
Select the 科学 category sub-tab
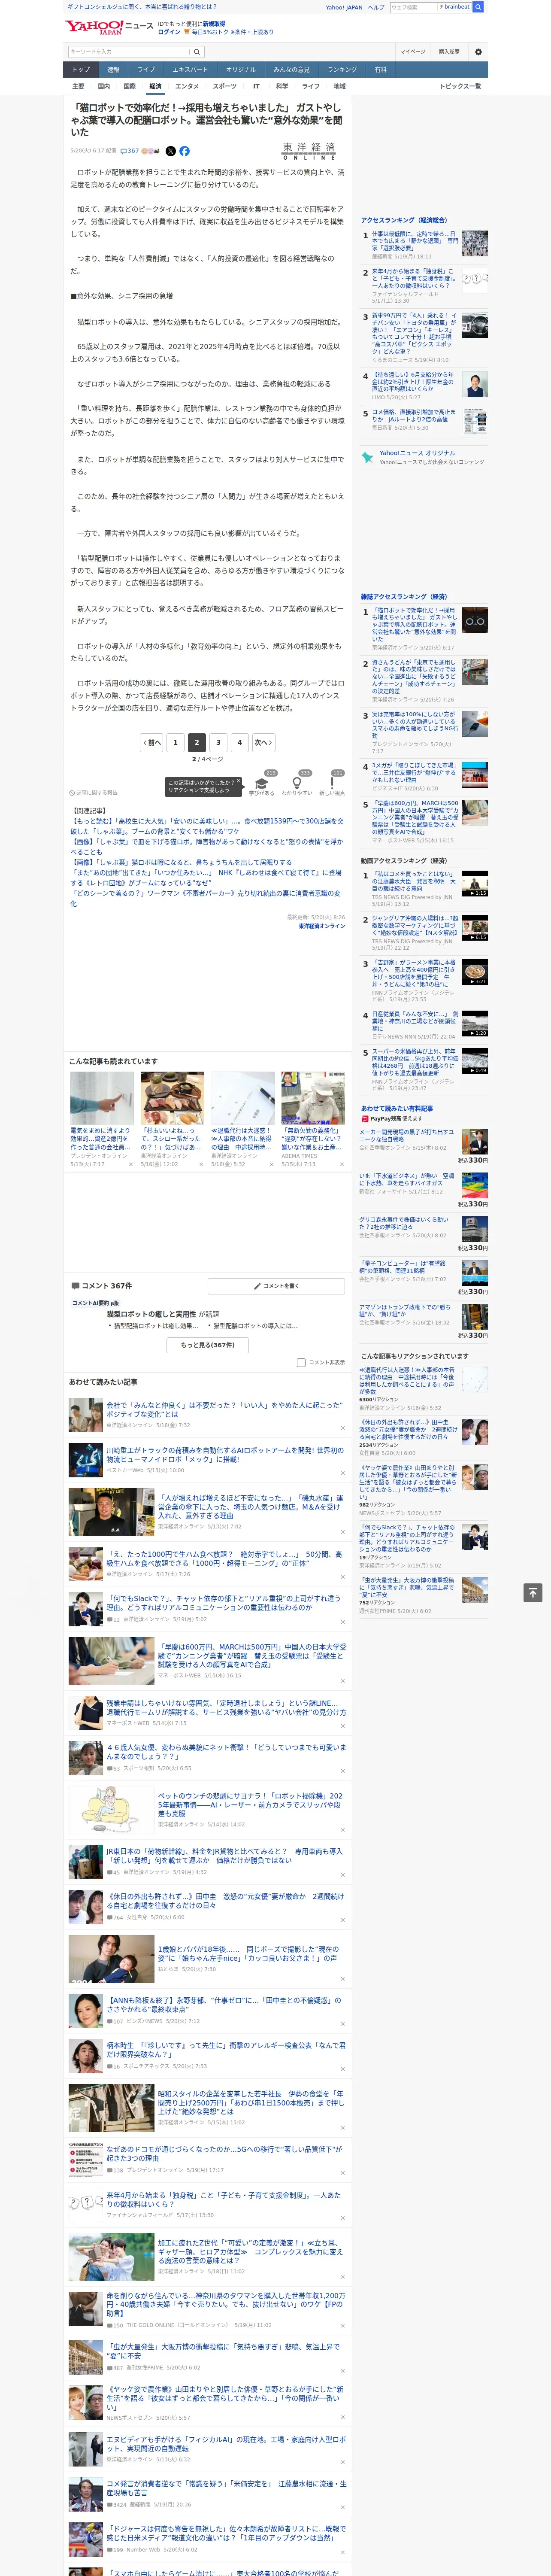pos(282,87)
